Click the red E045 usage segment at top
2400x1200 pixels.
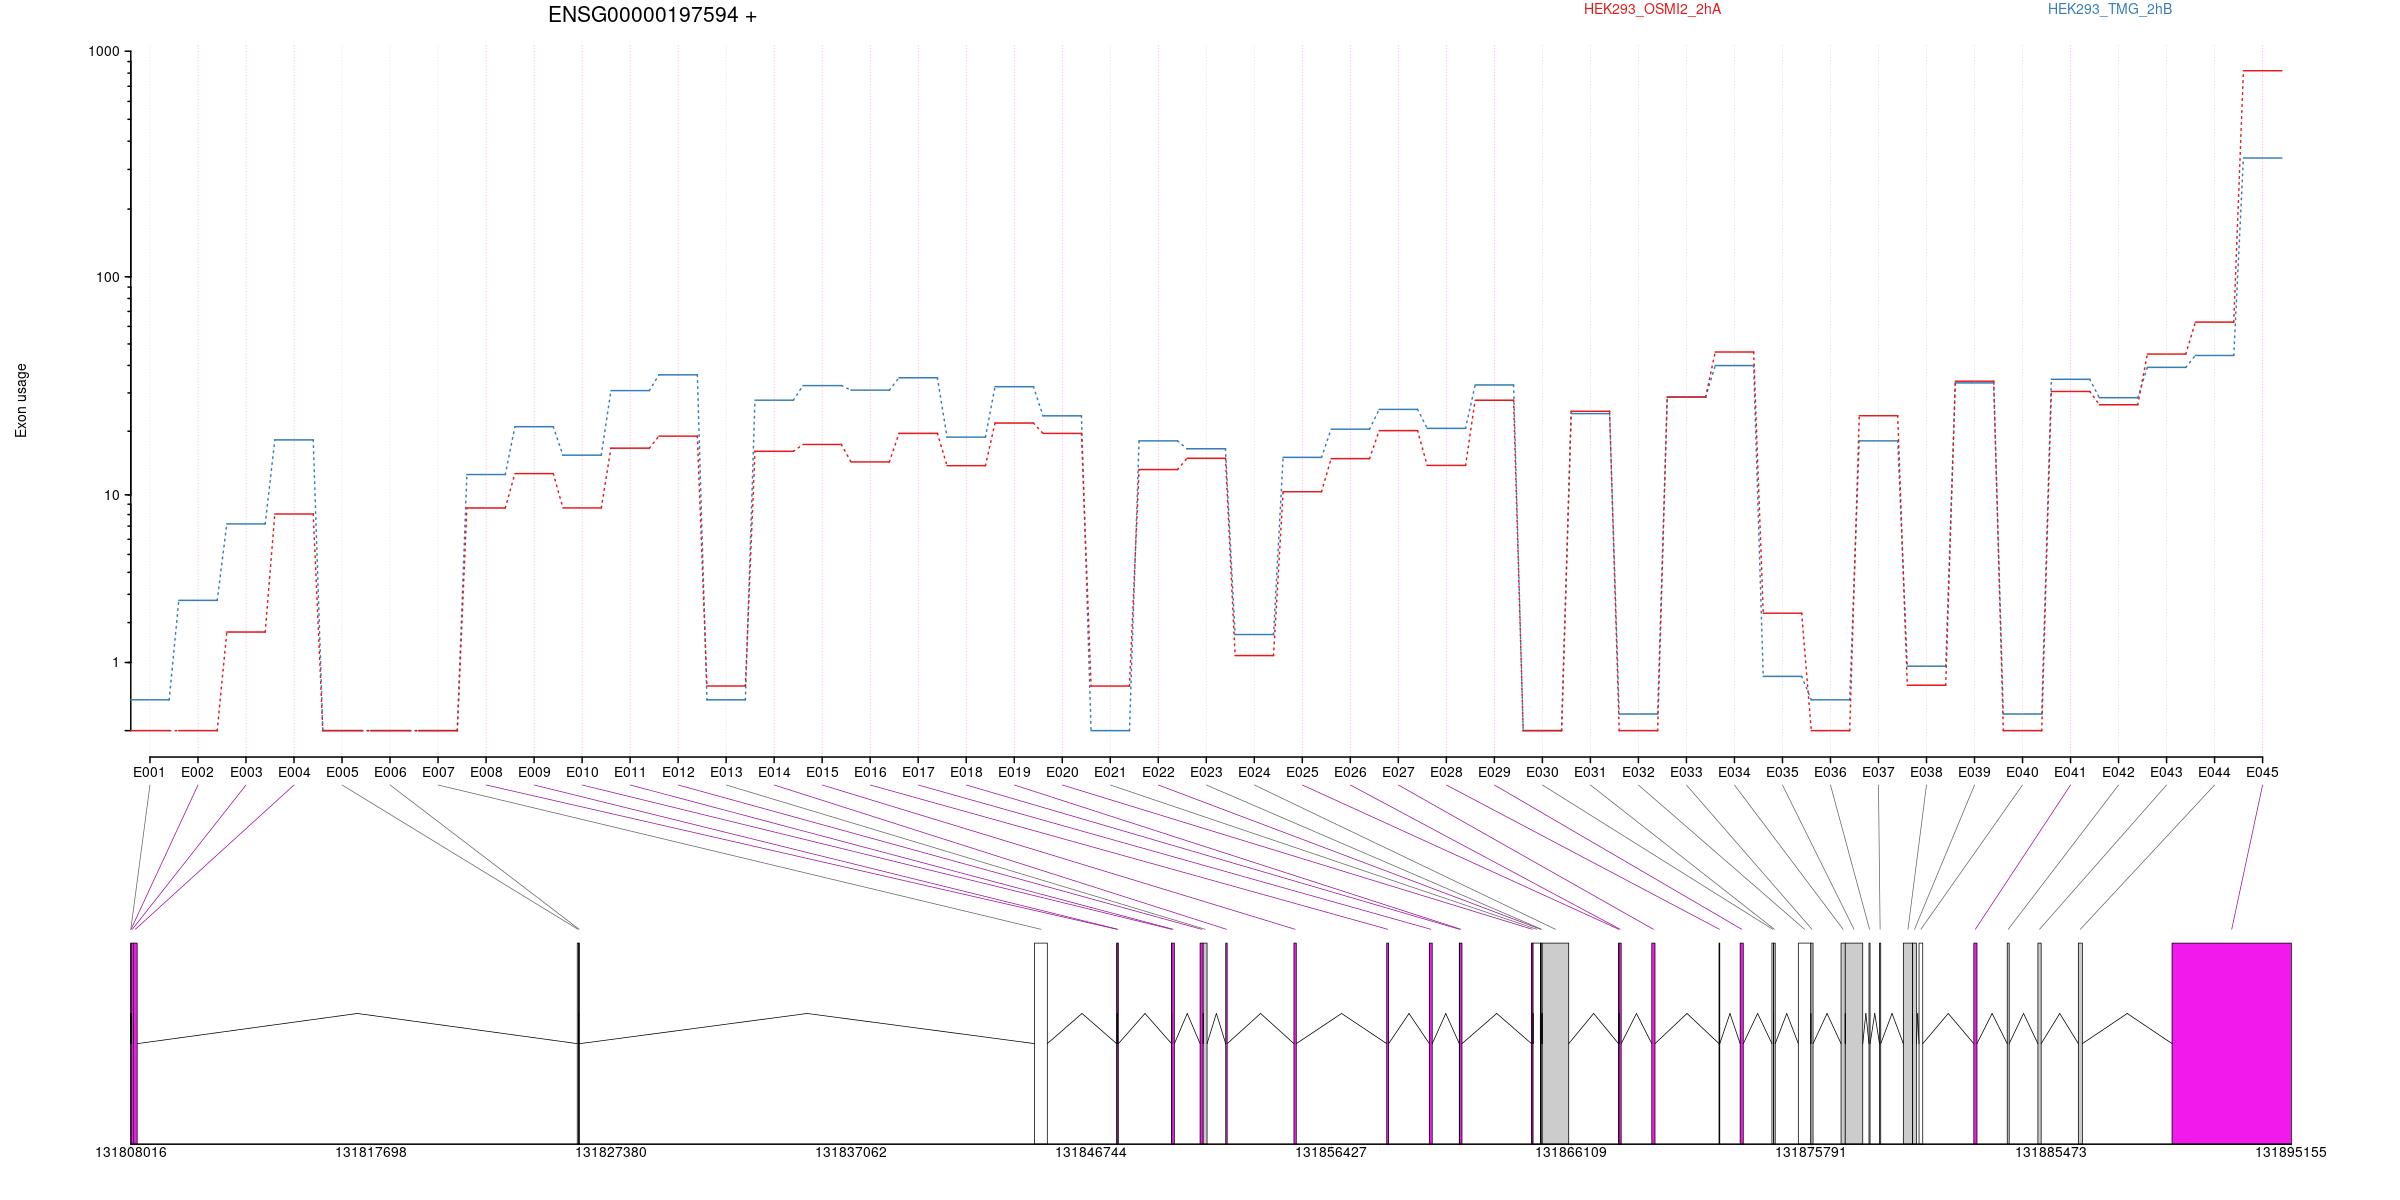[x=2262, y=71]
